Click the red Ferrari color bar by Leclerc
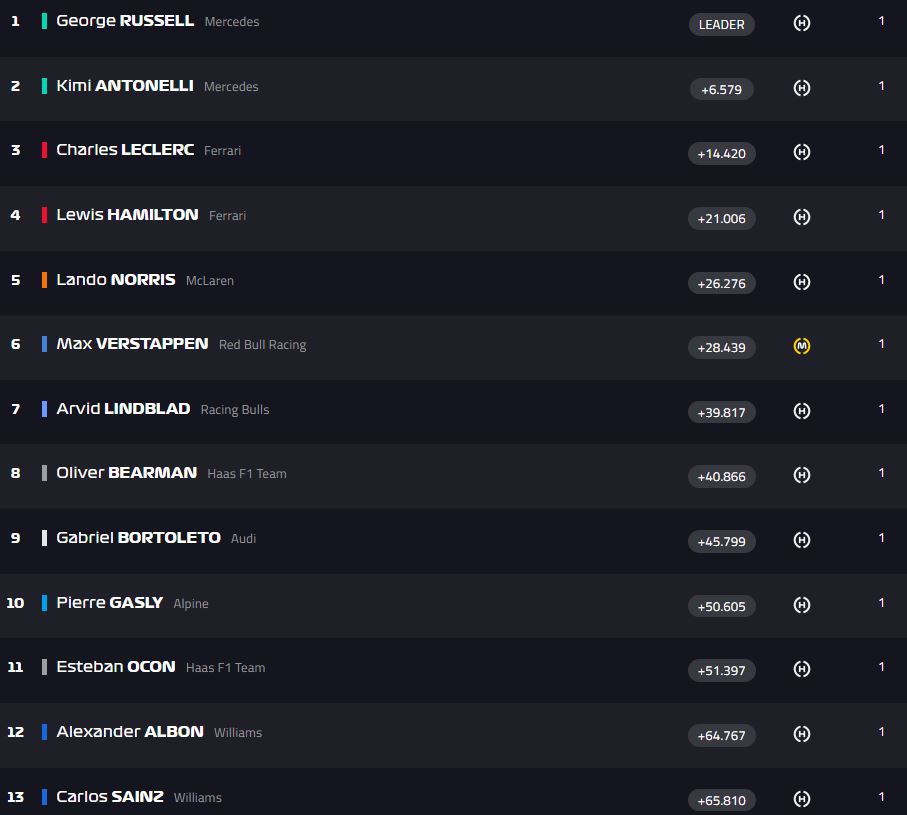The height and width of the screenshot is (815, 907). pyautogui.click(x=44, y=150)
